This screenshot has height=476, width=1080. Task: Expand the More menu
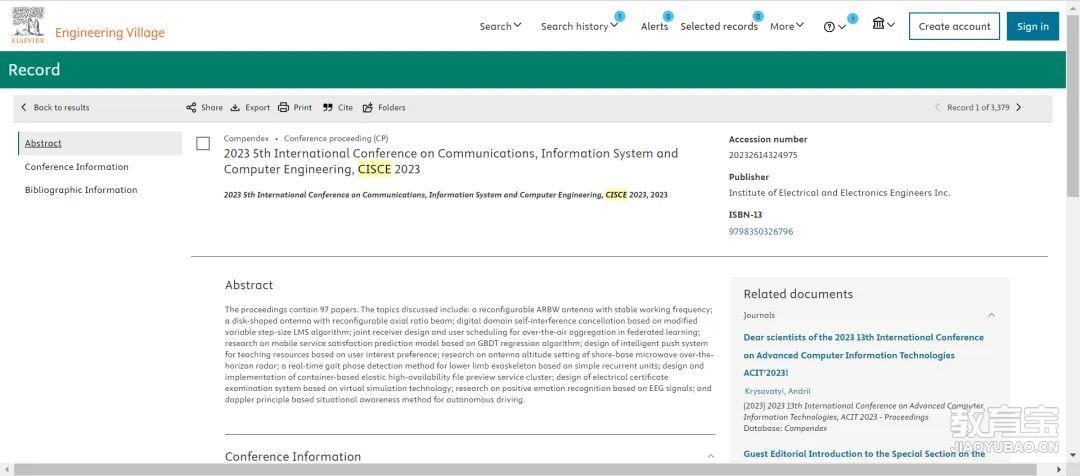click(x=787, y=26)
